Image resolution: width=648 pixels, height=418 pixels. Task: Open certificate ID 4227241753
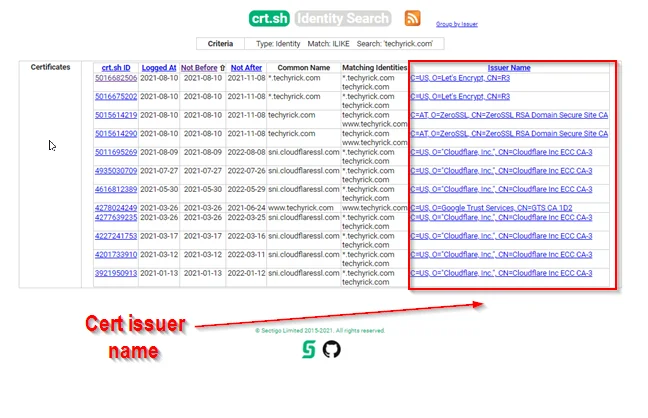(116, 236)
